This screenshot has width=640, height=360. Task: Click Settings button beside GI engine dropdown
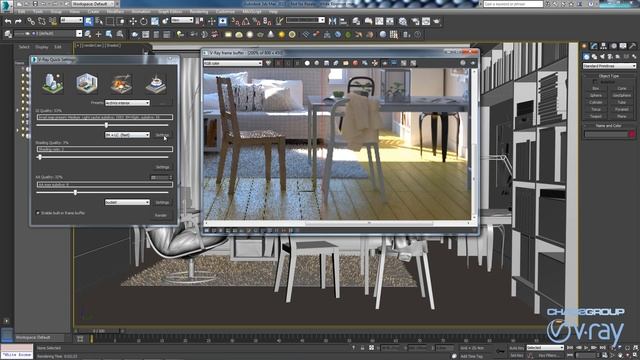(x=162, y=135)
